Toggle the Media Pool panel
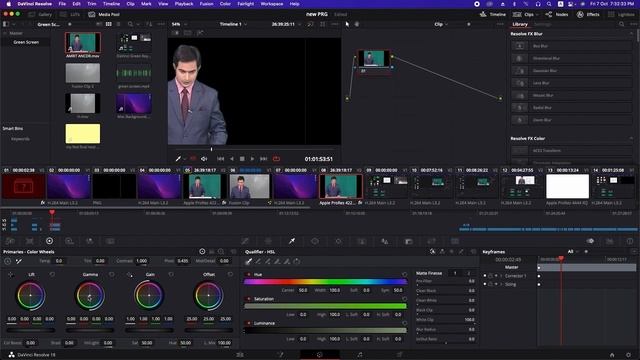The height and width of the screenshot is (360, 640). coord(104,14)
